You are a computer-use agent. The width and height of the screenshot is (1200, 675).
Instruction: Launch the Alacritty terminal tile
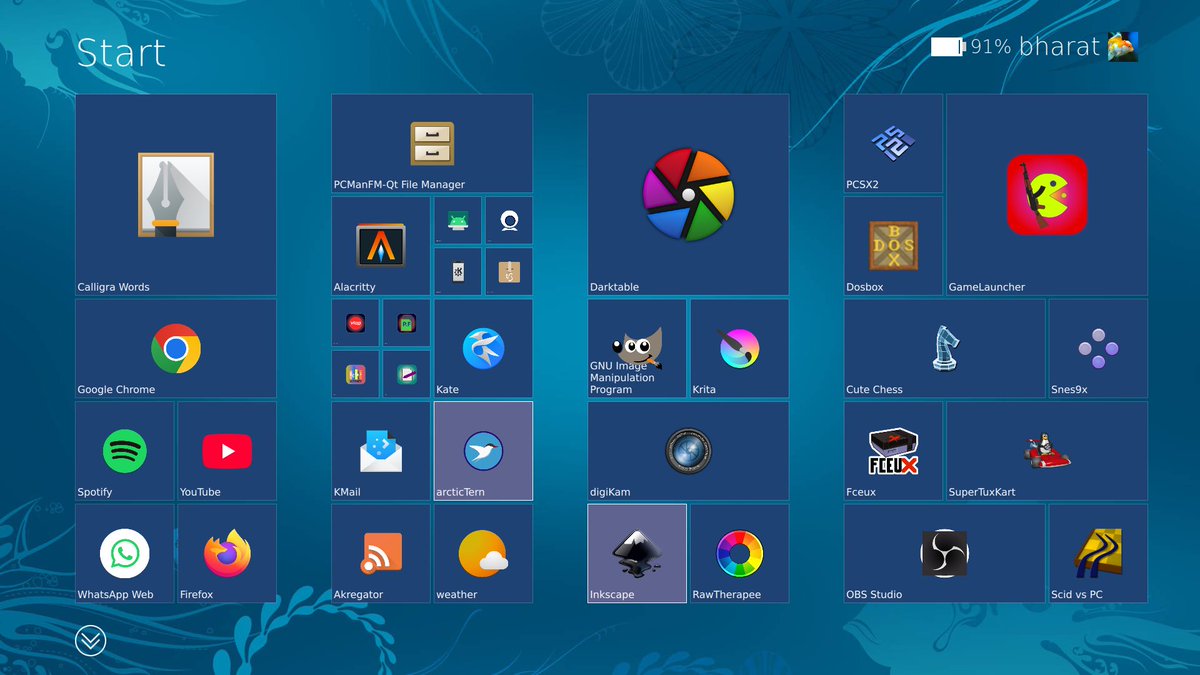(381, 246)
